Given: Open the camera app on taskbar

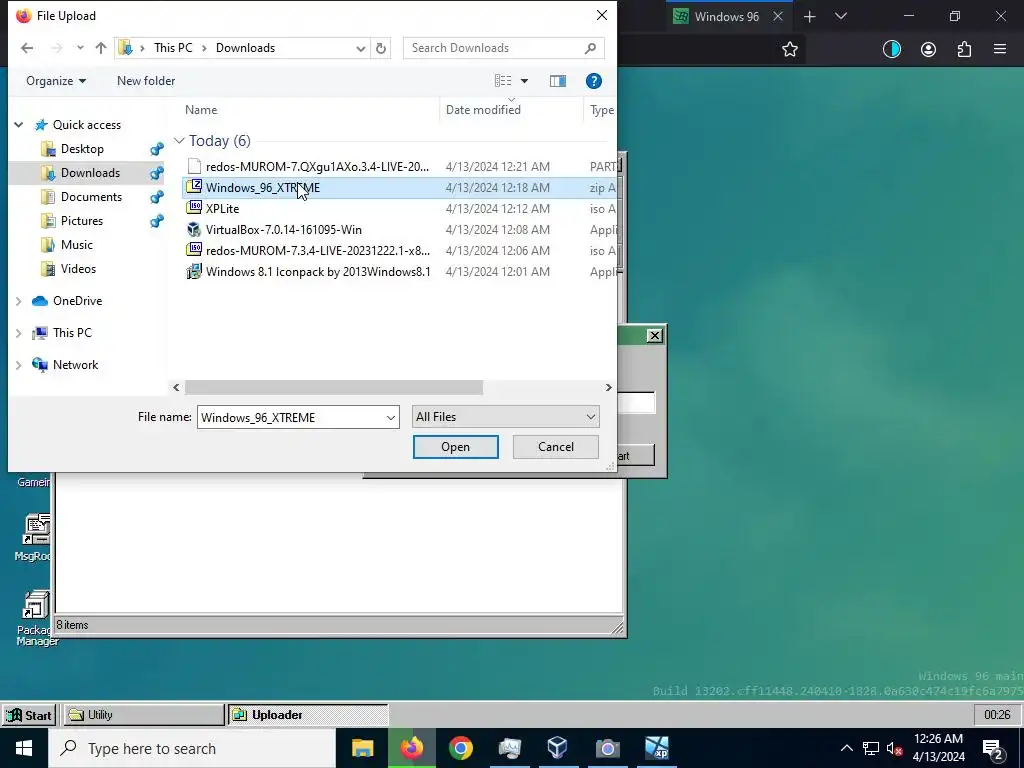Looking at the screenshot, I should (x=607, y=748).
